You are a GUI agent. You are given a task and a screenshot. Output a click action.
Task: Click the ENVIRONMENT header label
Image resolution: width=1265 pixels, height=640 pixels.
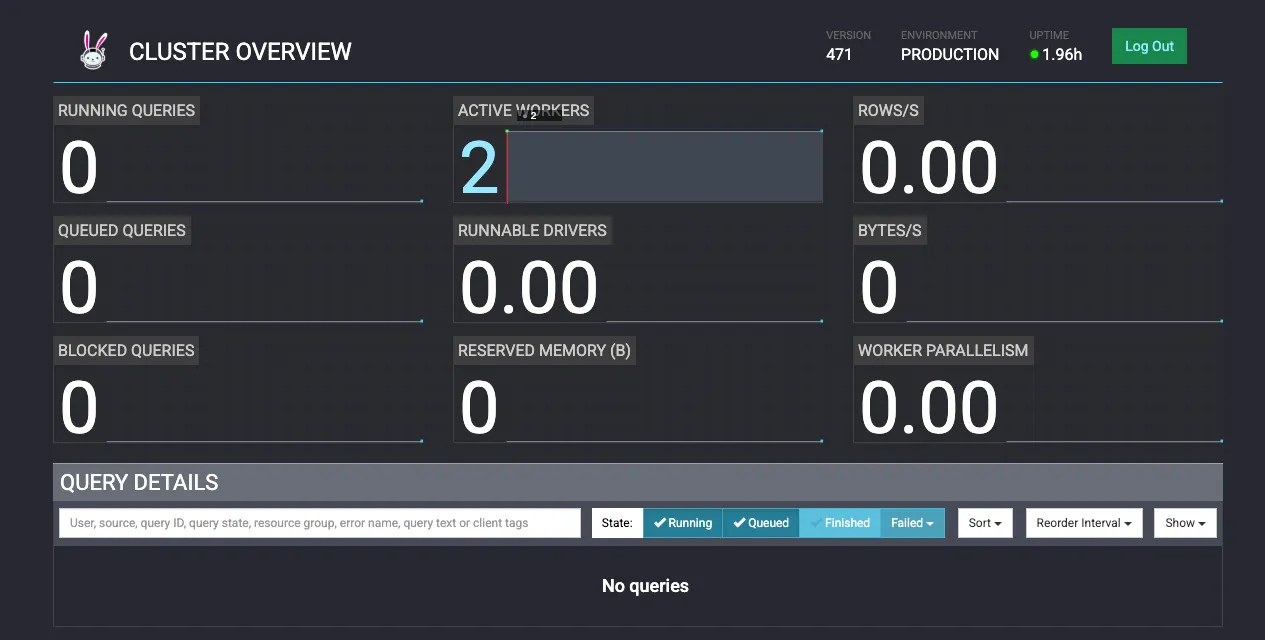tap(939, 35)
